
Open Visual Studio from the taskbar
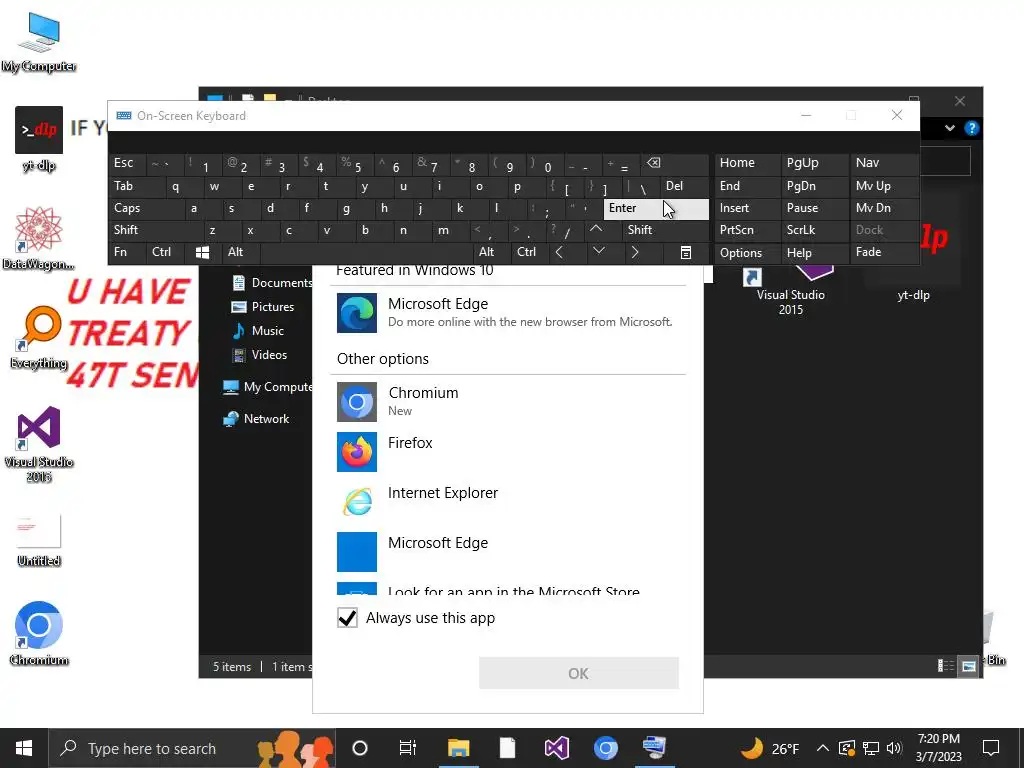point(556,748)
